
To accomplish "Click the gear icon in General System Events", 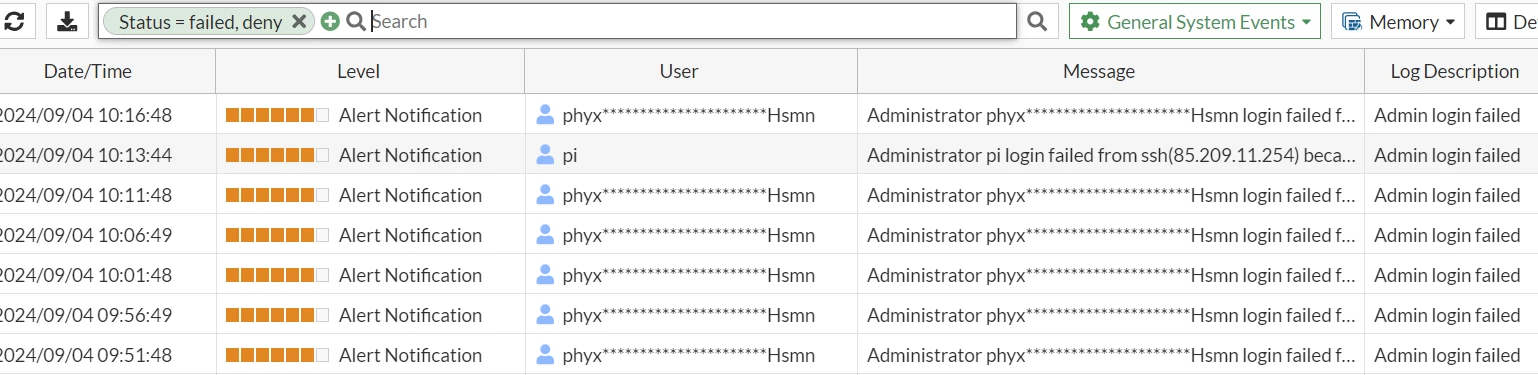I will tap(1090, 21).
